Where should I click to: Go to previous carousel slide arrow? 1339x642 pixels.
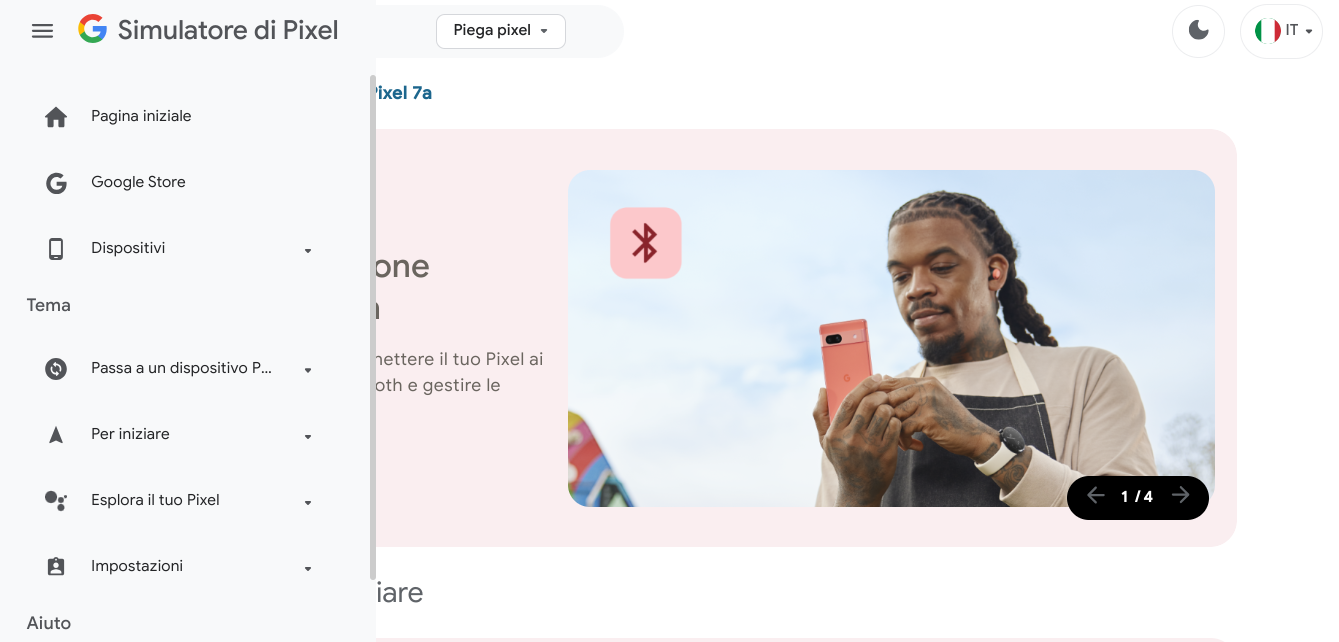click(x=1095, y=496)
